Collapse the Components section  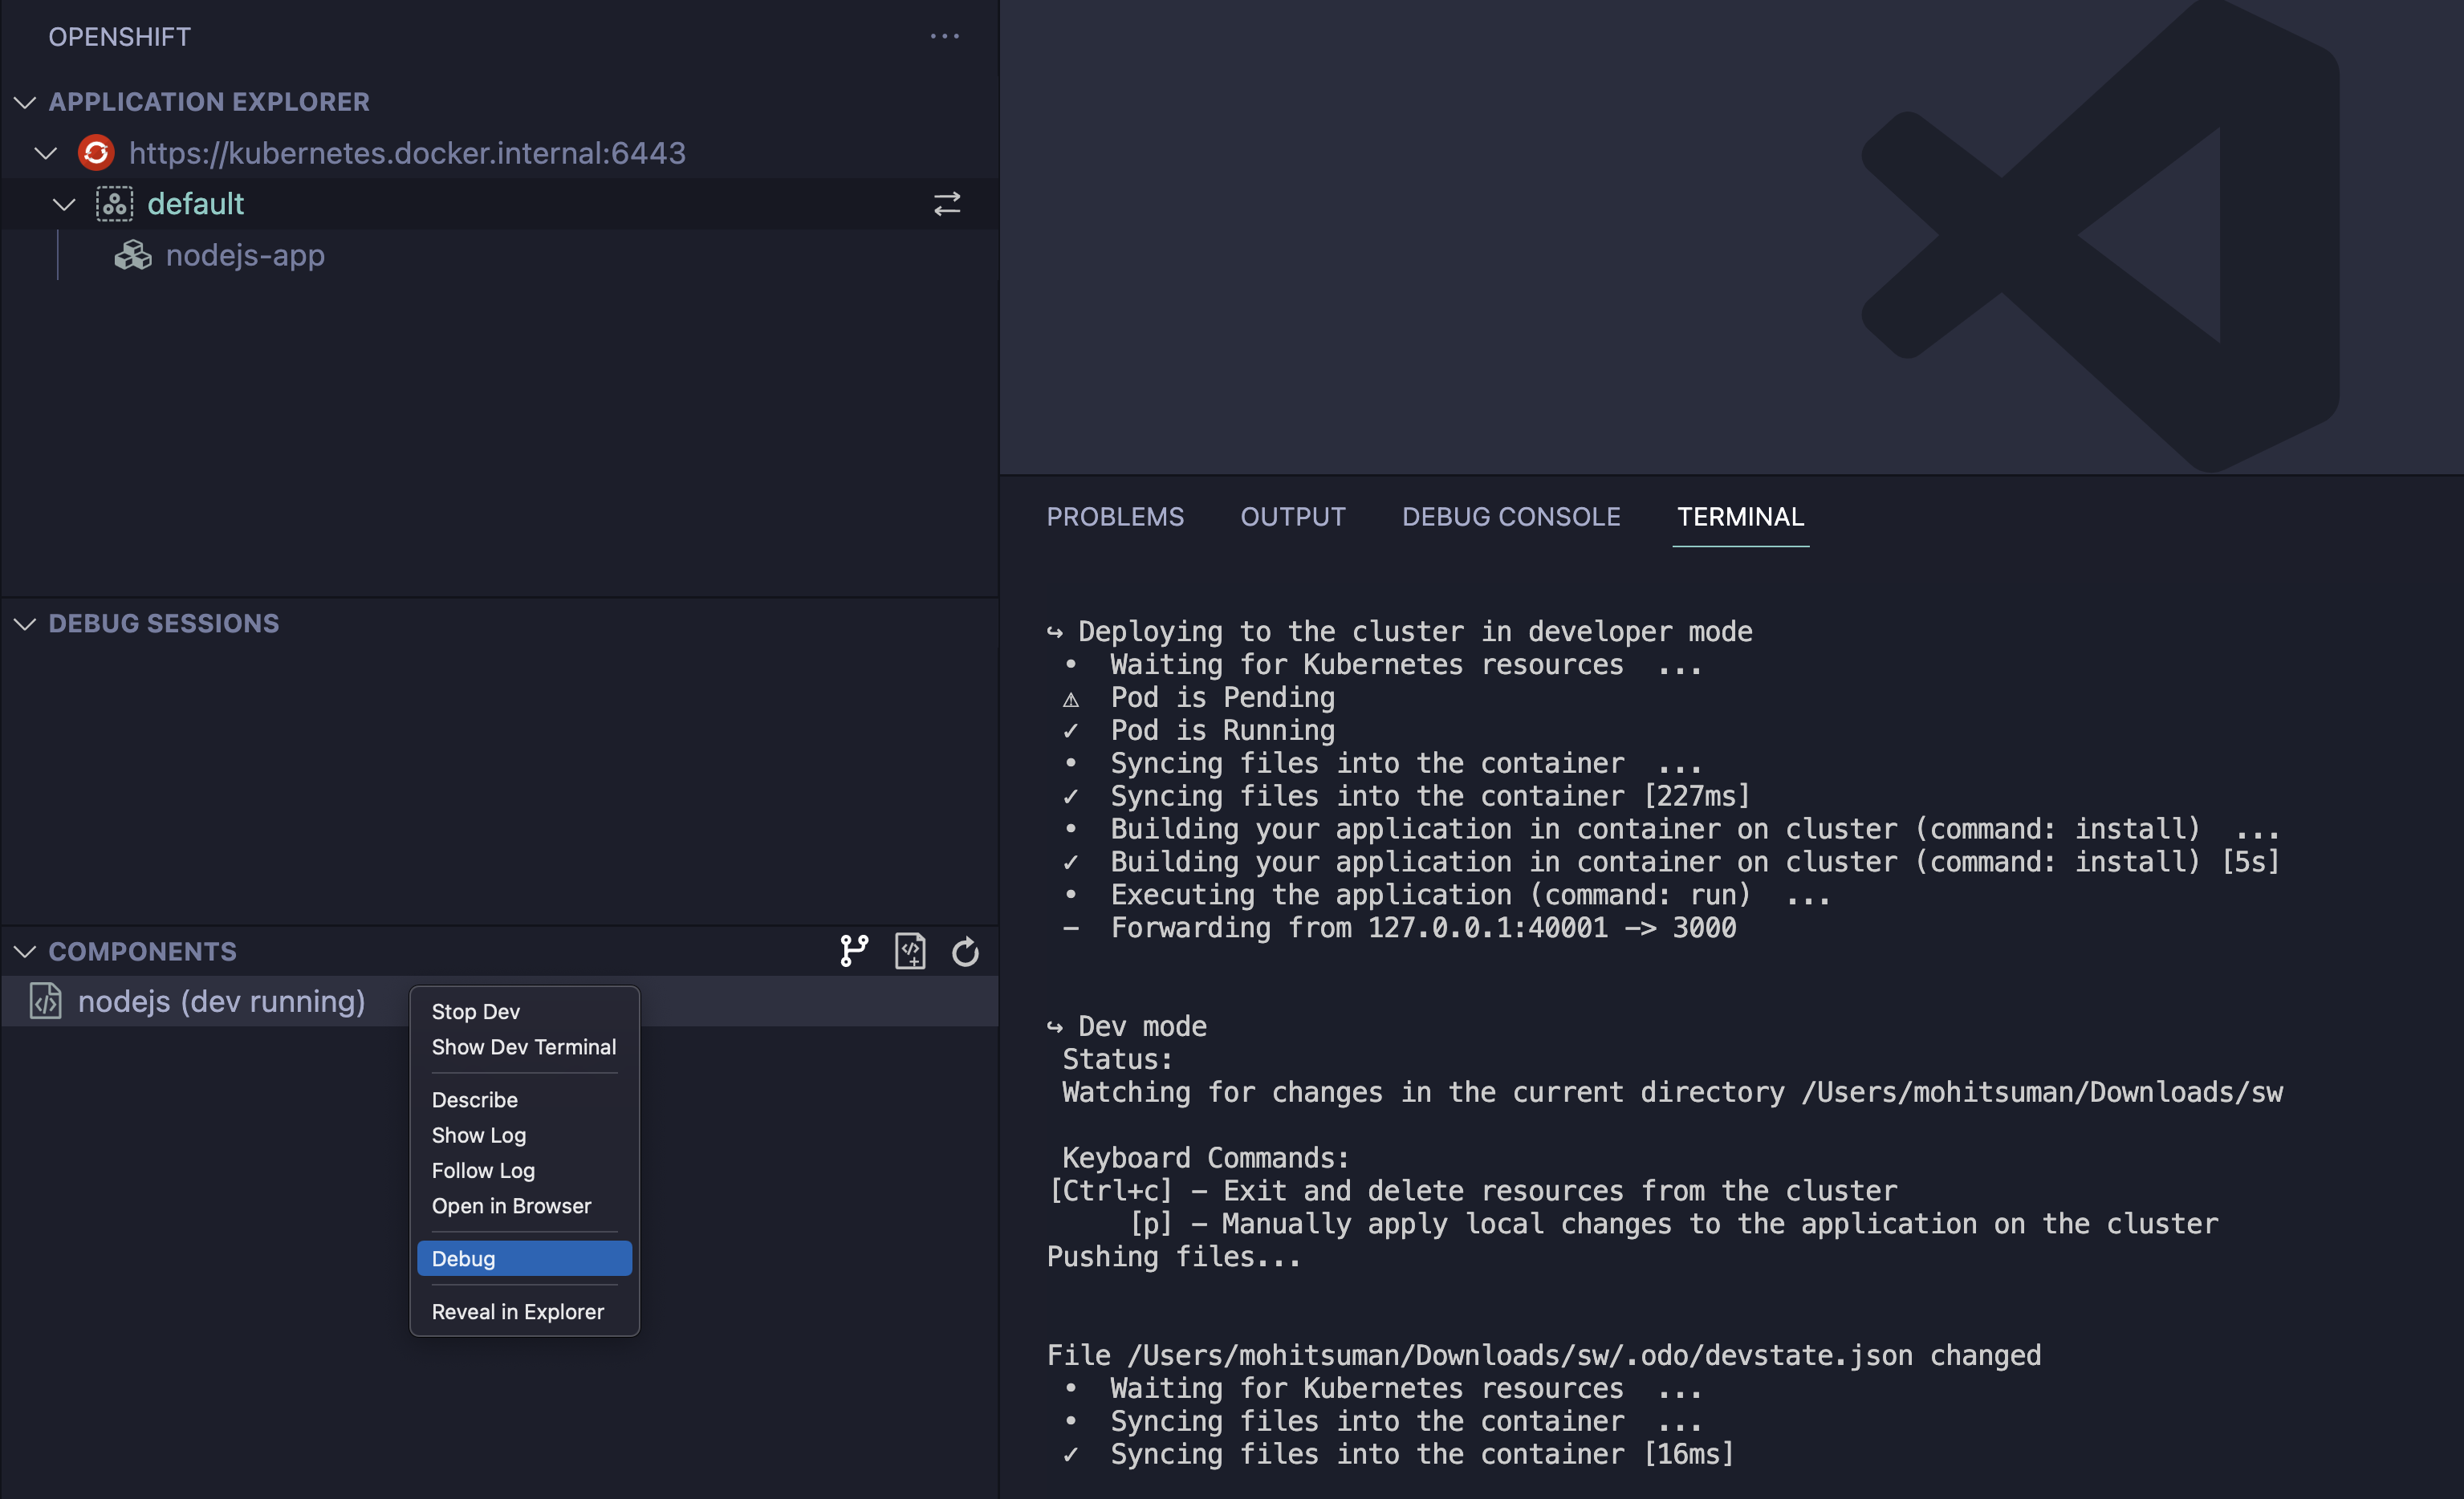[25, 951]
